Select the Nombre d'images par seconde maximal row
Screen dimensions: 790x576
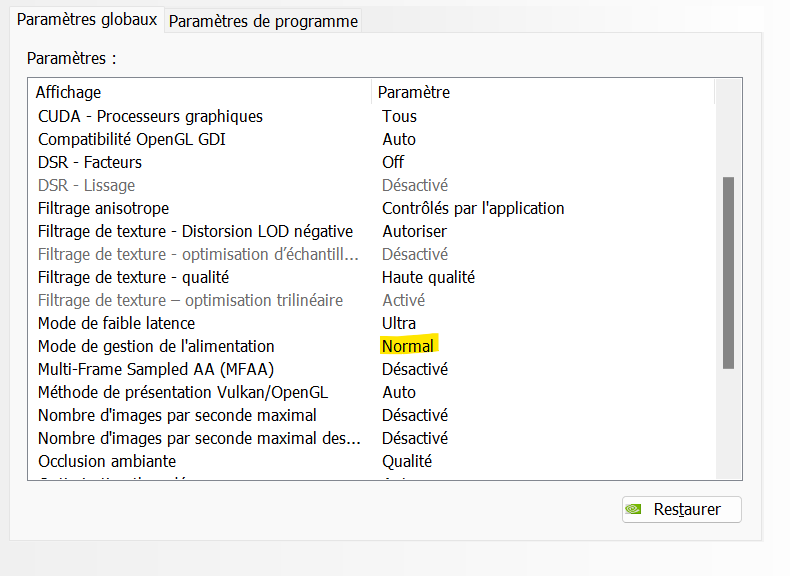click(x=177, y=415)
